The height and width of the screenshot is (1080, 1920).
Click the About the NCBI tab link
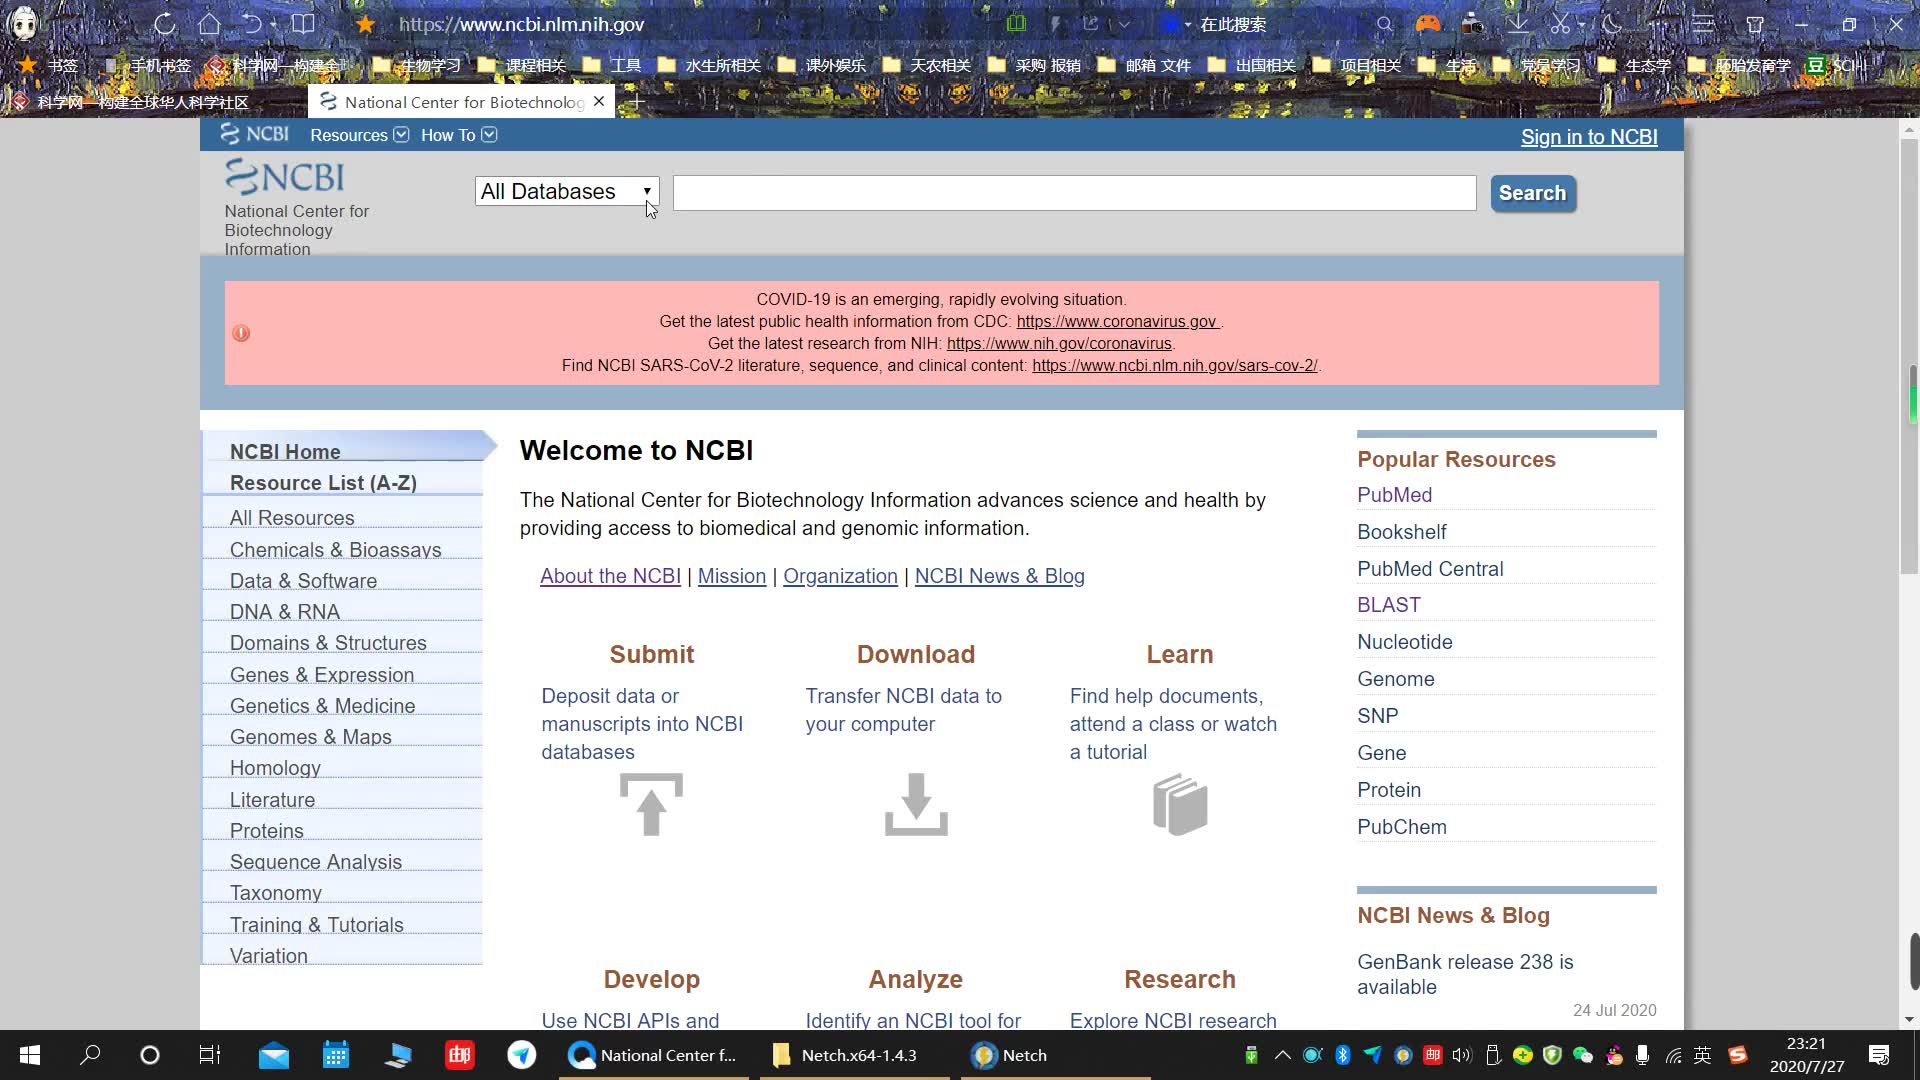tap(611, 575)
